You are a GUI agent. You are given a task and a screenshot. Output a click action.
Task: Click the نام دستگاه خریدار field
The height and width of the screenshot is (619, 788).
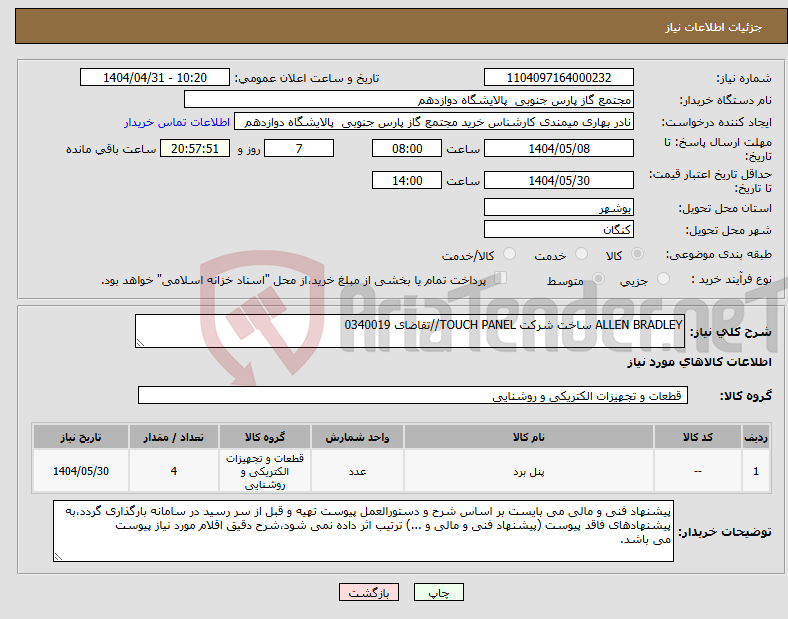point(409,99)
